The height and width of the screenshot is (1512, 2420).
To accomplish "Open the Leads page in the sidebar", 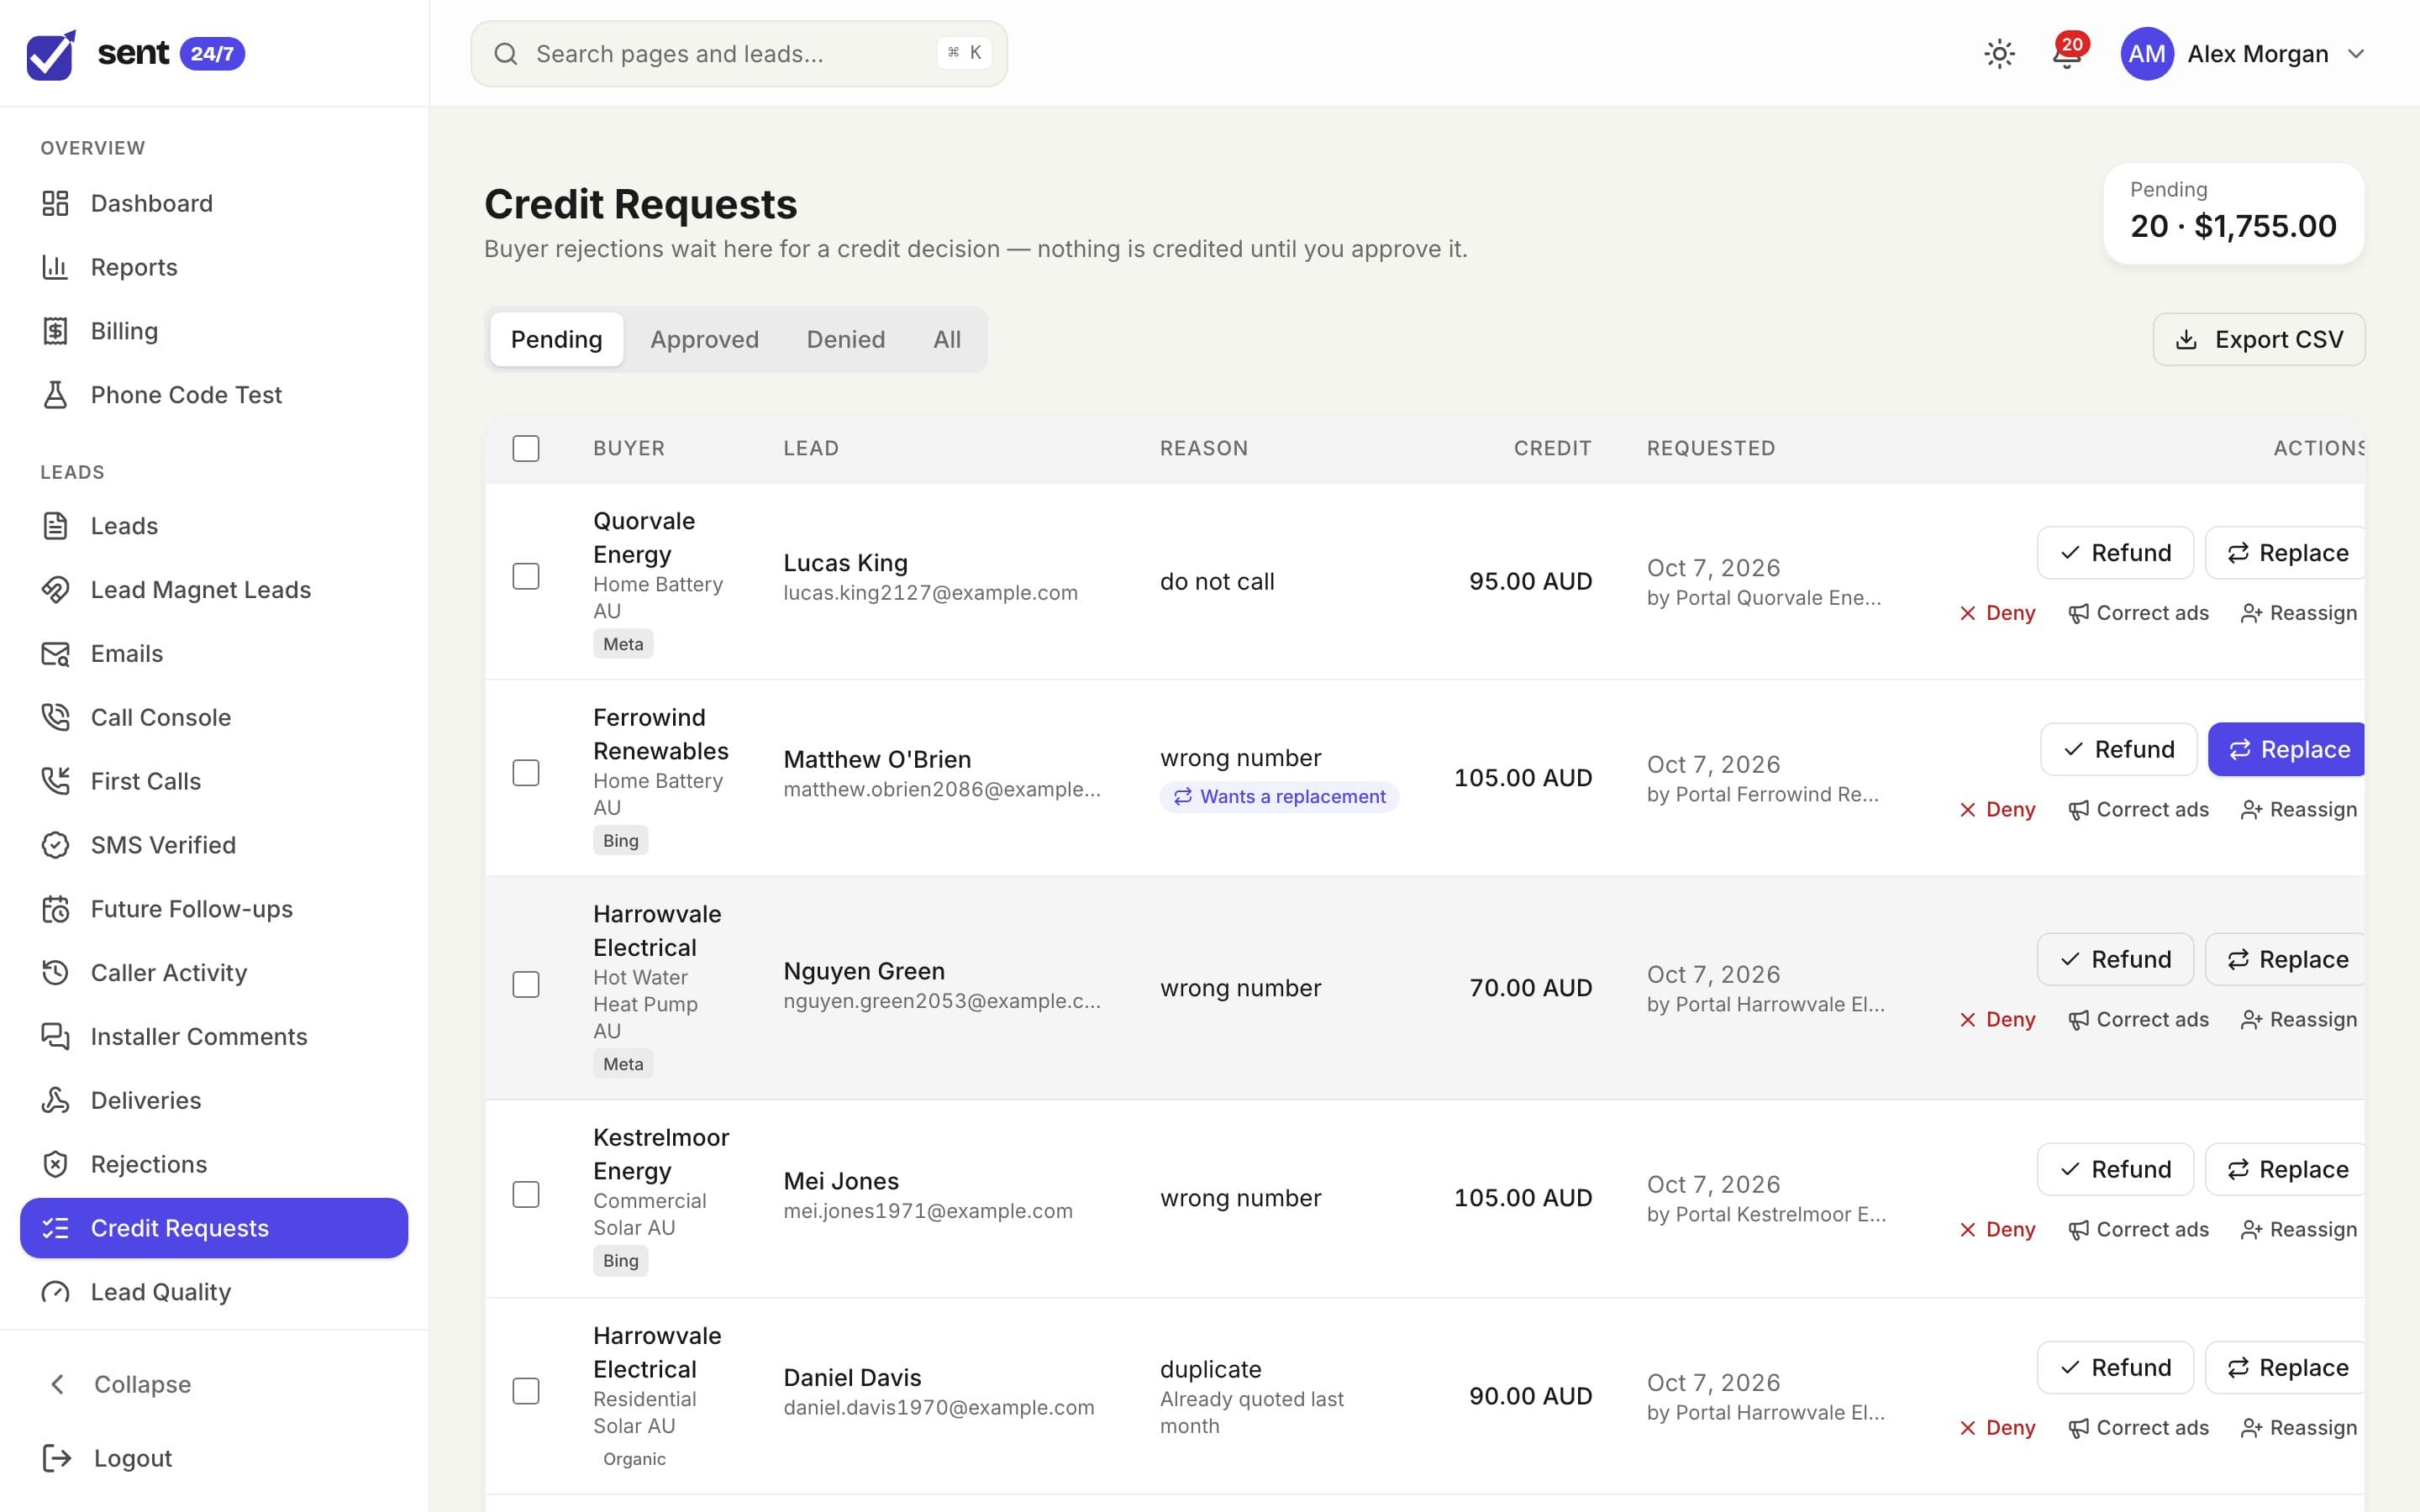I will 214,526.
